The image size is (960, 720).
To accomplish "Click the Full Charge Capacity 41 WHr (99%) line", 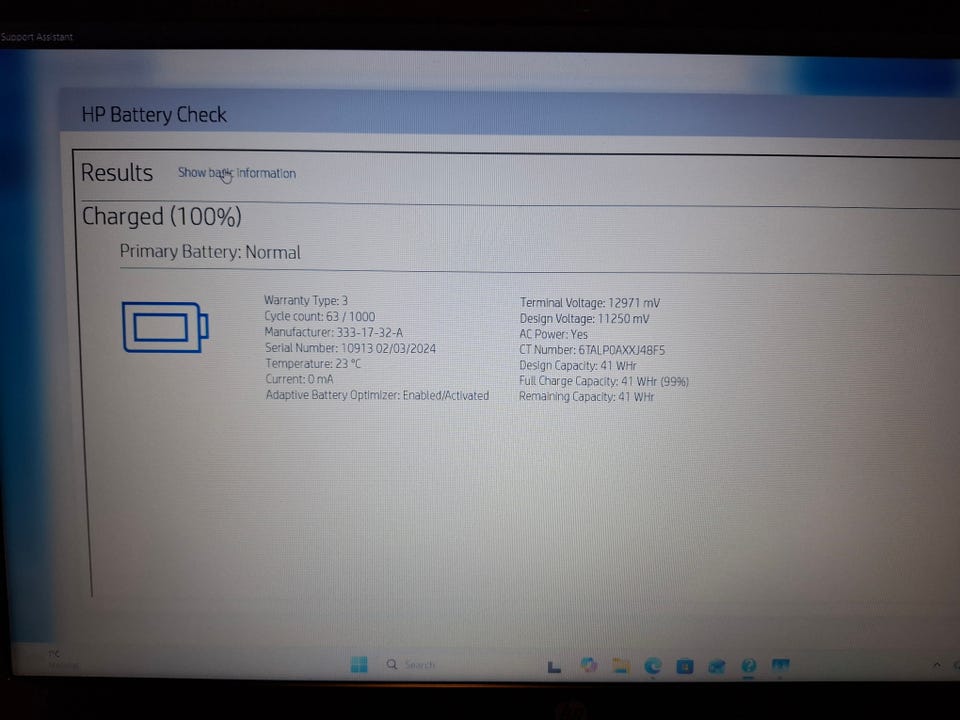I will click(604, 381).
